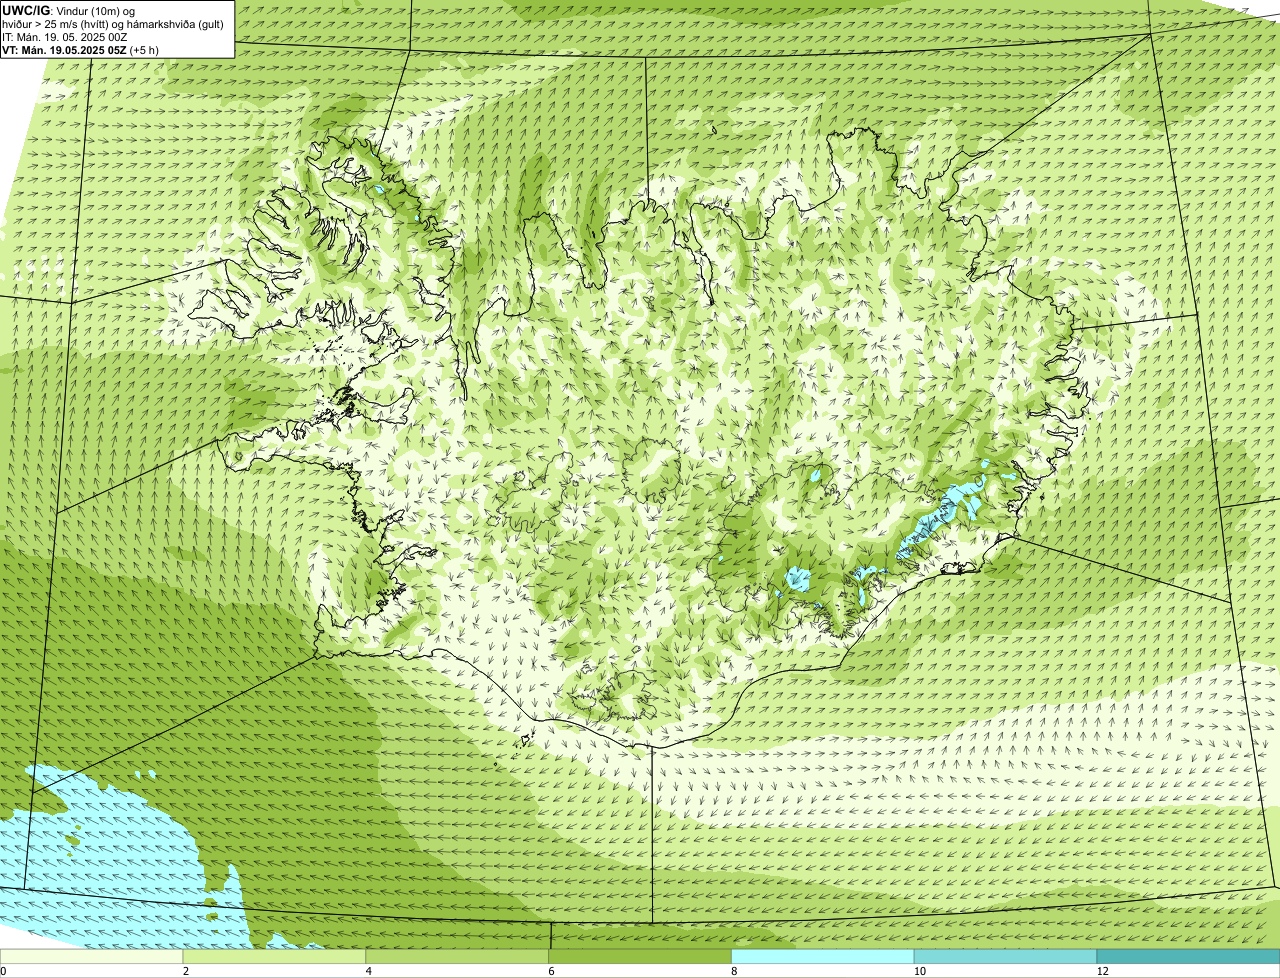Click the legend tick label '10'

[x=918, y=971]
